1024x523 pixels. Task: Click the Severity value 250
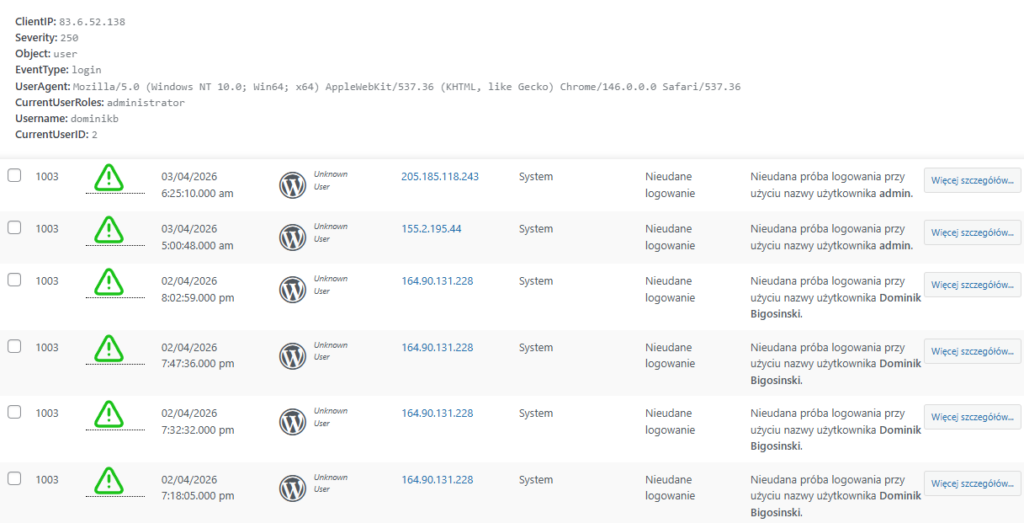[x=69, y=38]
